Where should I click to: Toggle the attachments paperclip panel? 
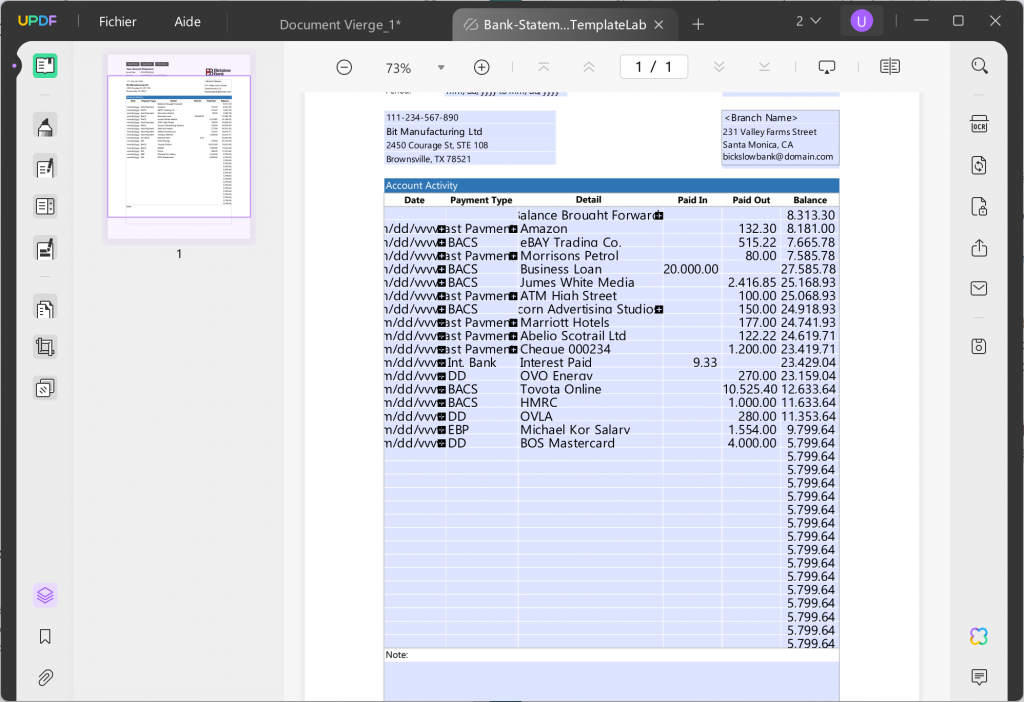tap(45, 678)
